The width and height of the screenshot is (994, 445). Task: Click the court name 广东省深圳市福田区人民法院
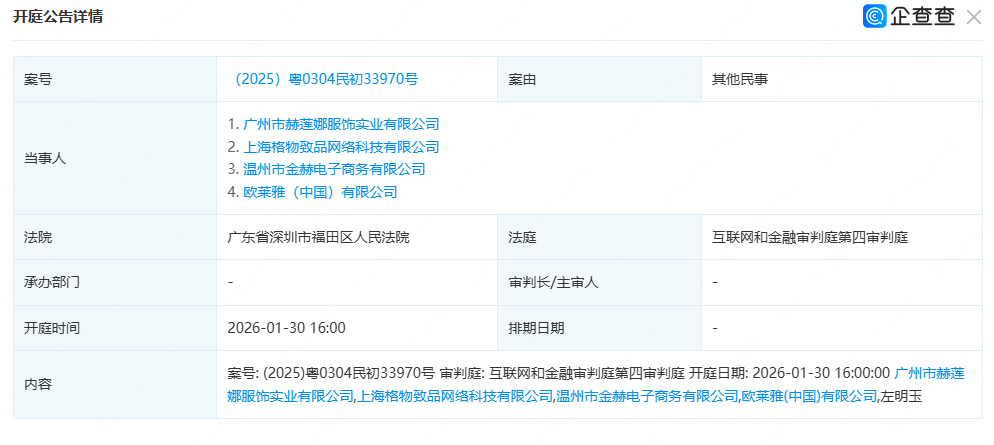319,237
